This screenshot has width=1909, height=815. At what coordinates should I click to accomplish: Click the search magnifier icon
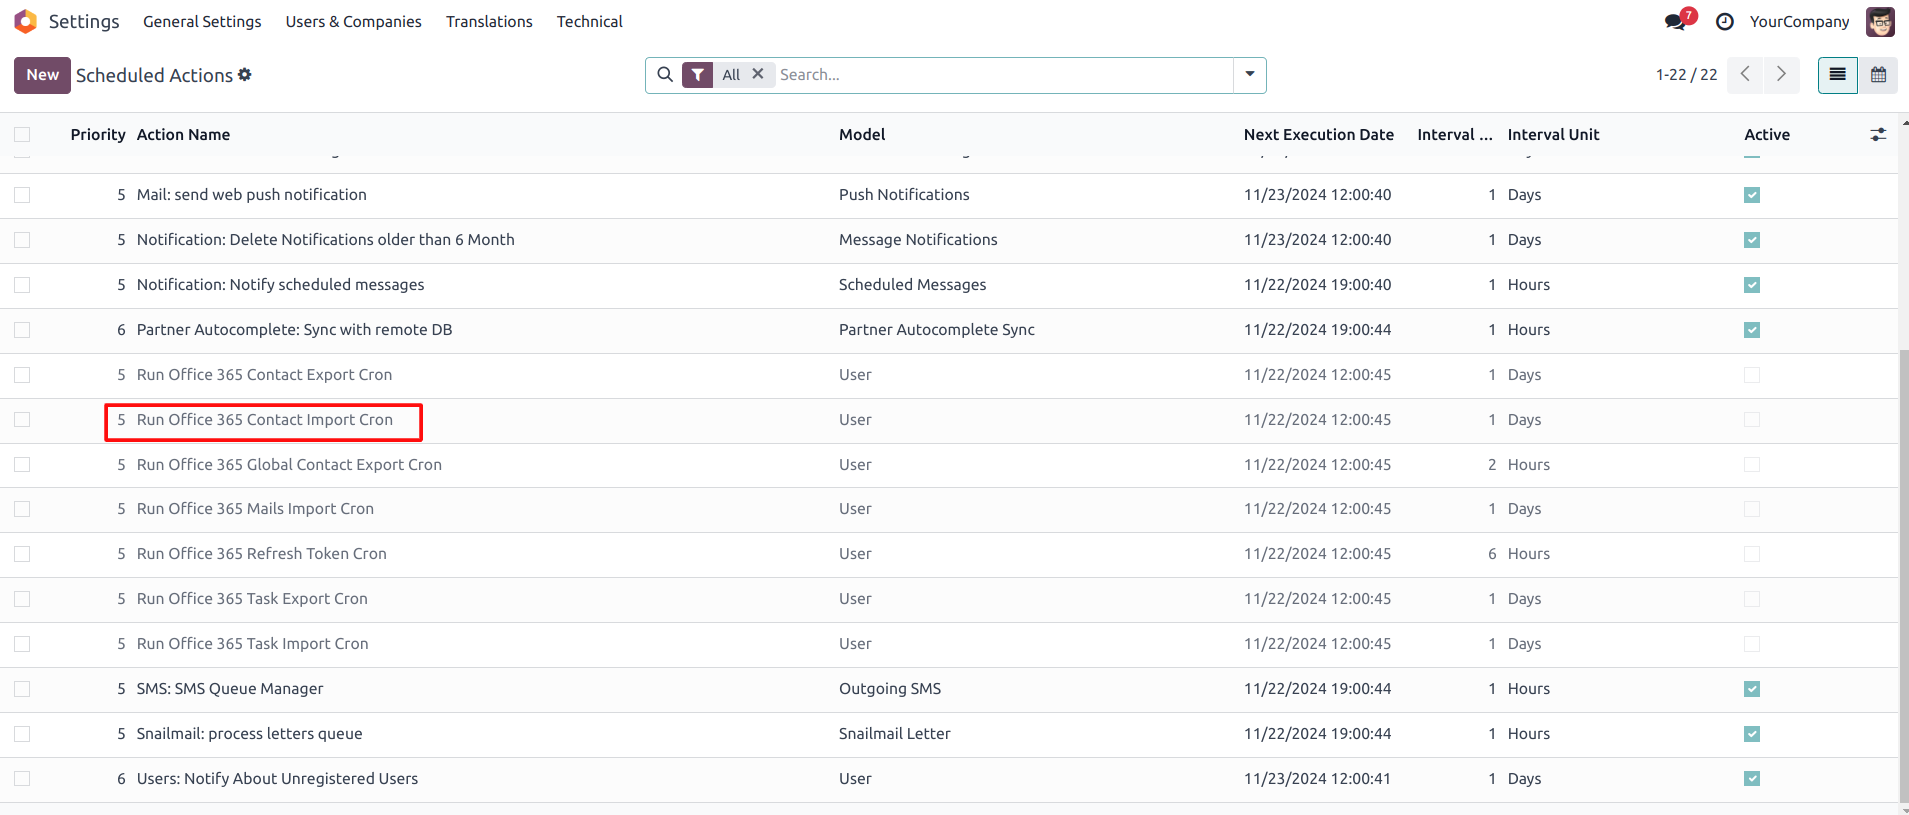(665, 75)
